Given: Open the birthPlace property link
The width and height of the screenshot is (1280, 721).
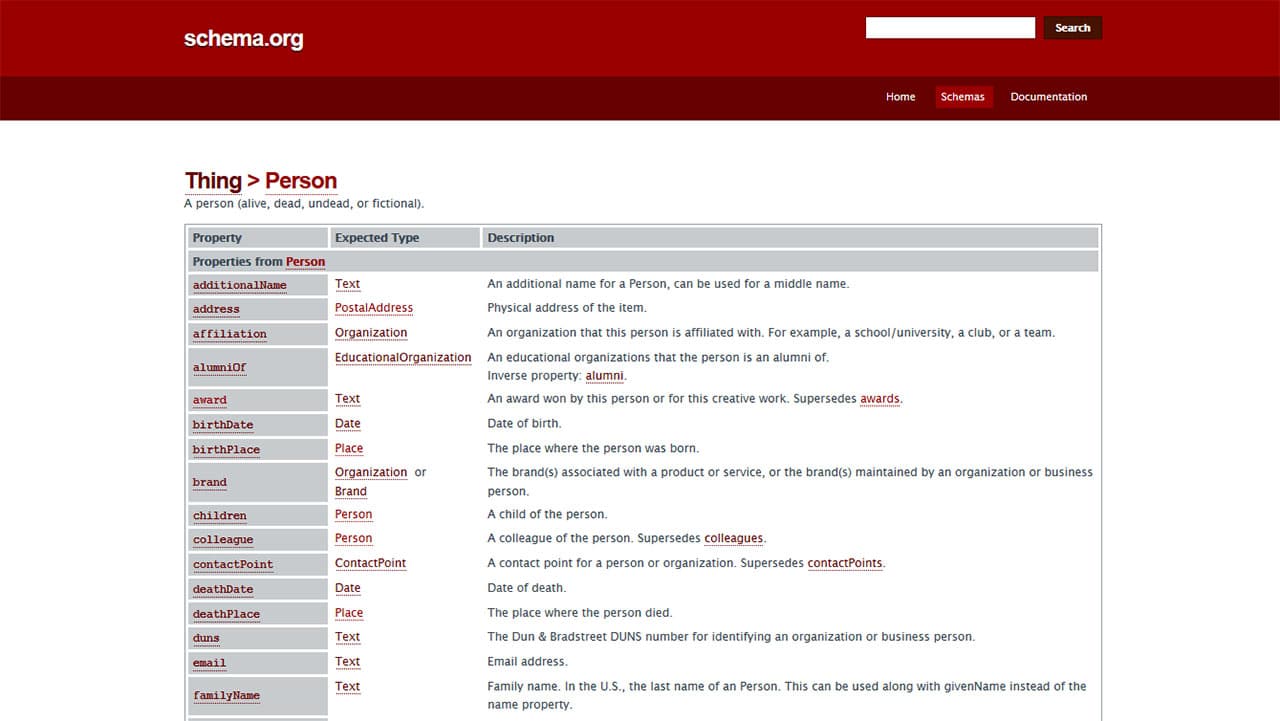Looking at the screenshot, I should (x=226, y=450).
